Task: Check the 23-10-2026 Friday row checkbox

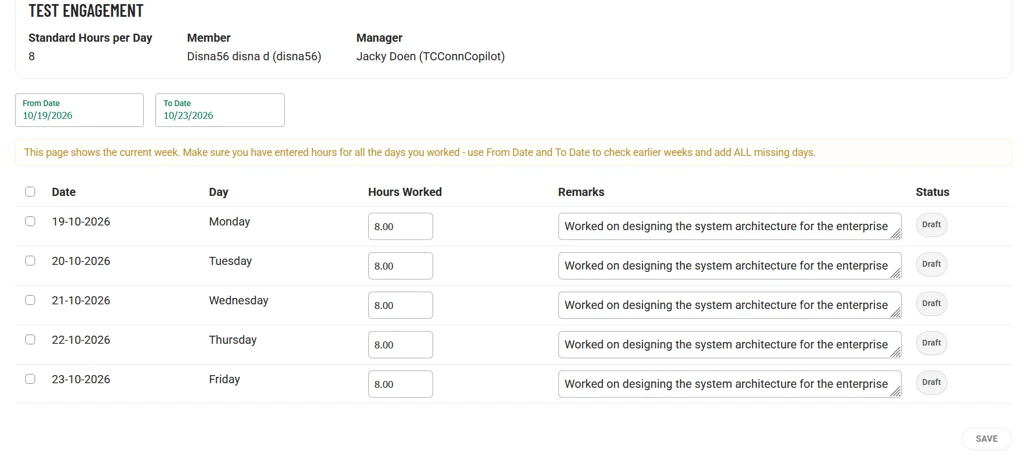Action: click(x=30, y=379)
